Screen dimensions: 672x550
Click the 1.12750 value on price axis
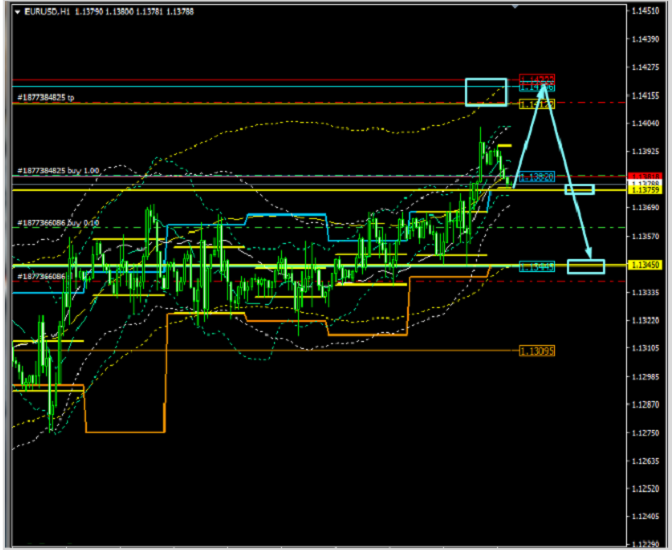643,433
